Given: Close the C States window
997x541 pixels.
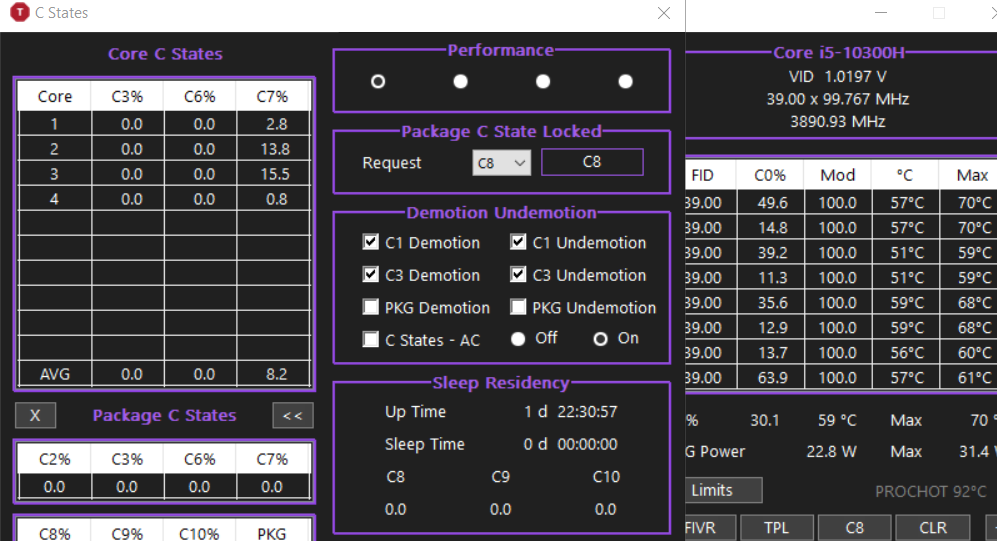Looking at the screenshot, I should tap(664, 13).
